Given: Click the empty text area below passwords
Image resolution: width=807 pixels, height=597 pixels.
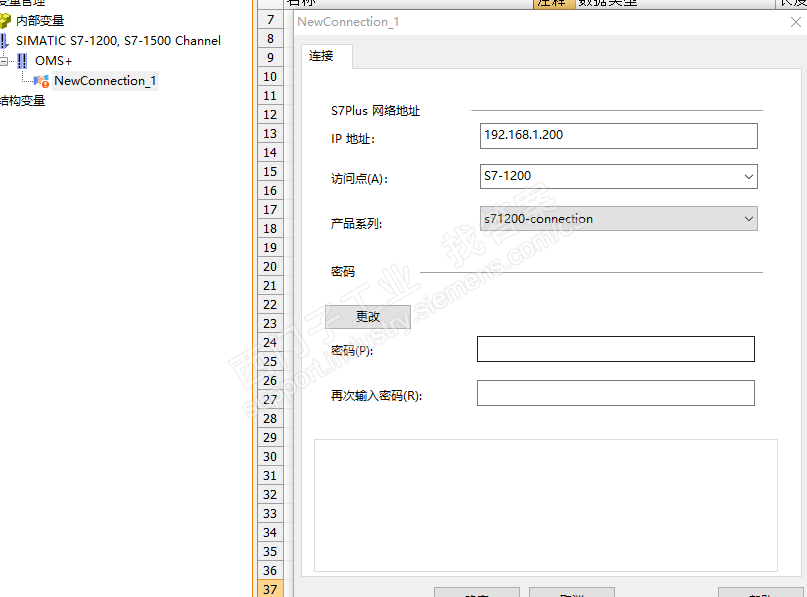Looking at the screenshot, I should [x=546, y=505].
